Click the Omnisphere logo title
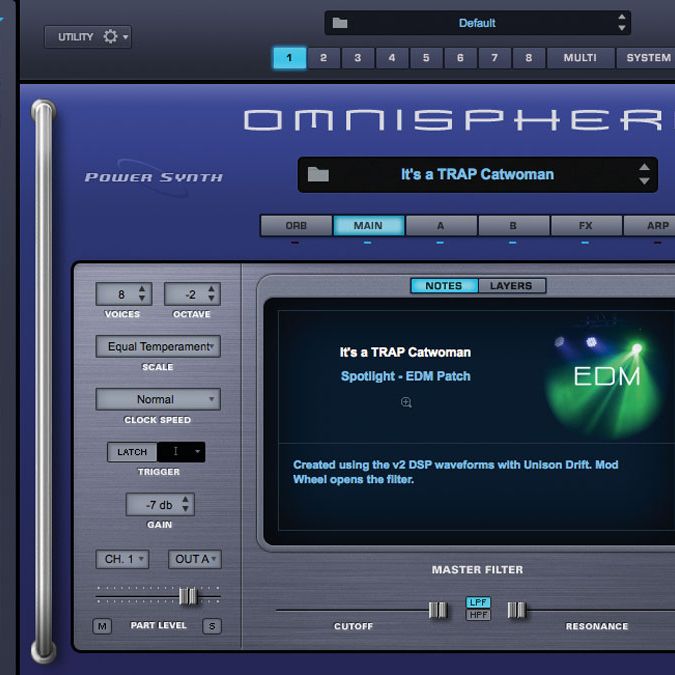Image resolution: width=675 pixels, height=675 pixels. click(459, 120)
